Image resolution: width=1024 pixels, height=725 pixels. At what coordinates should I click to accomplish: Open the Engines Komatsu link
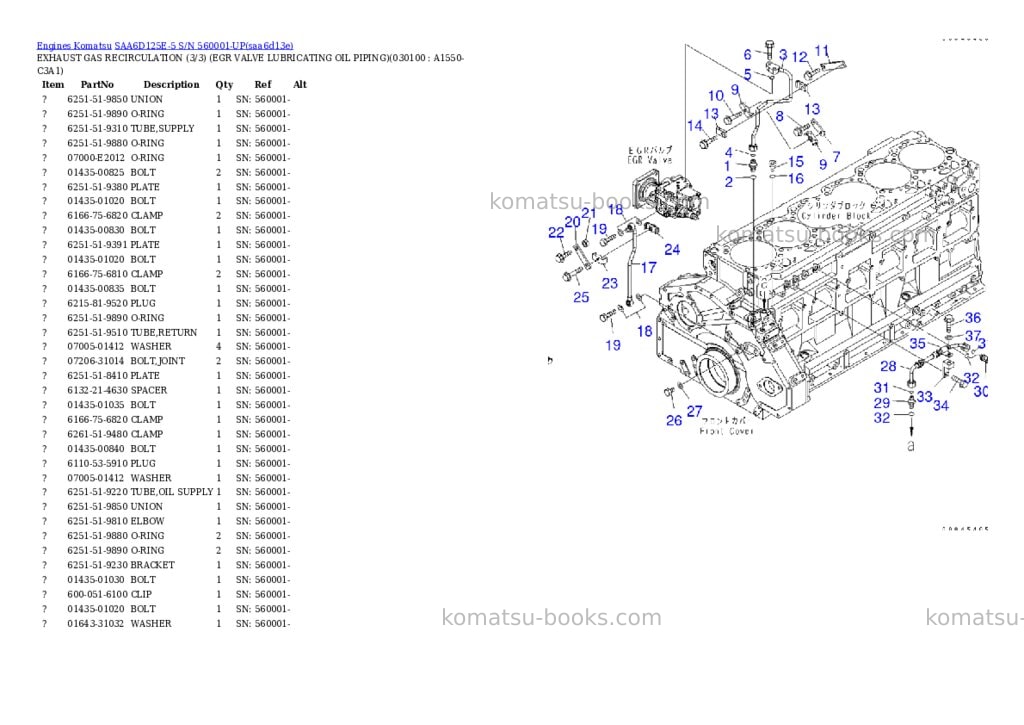tap(74, 46)
